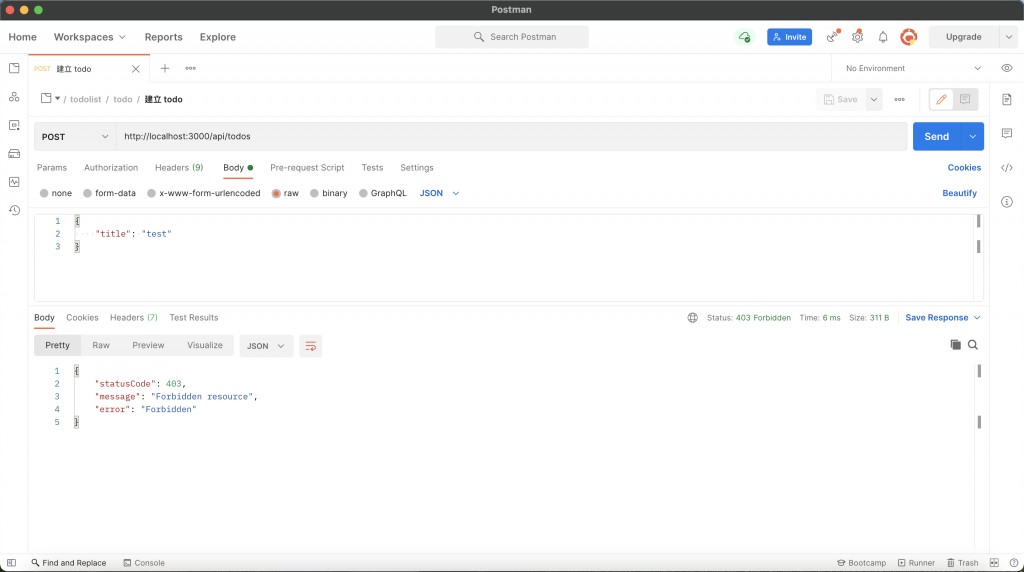The width and height of the screenshot is (1024, 572).
Task: Open Monitors panel in the sidebar
Action: pyautogui.click(x=14, y=182)
